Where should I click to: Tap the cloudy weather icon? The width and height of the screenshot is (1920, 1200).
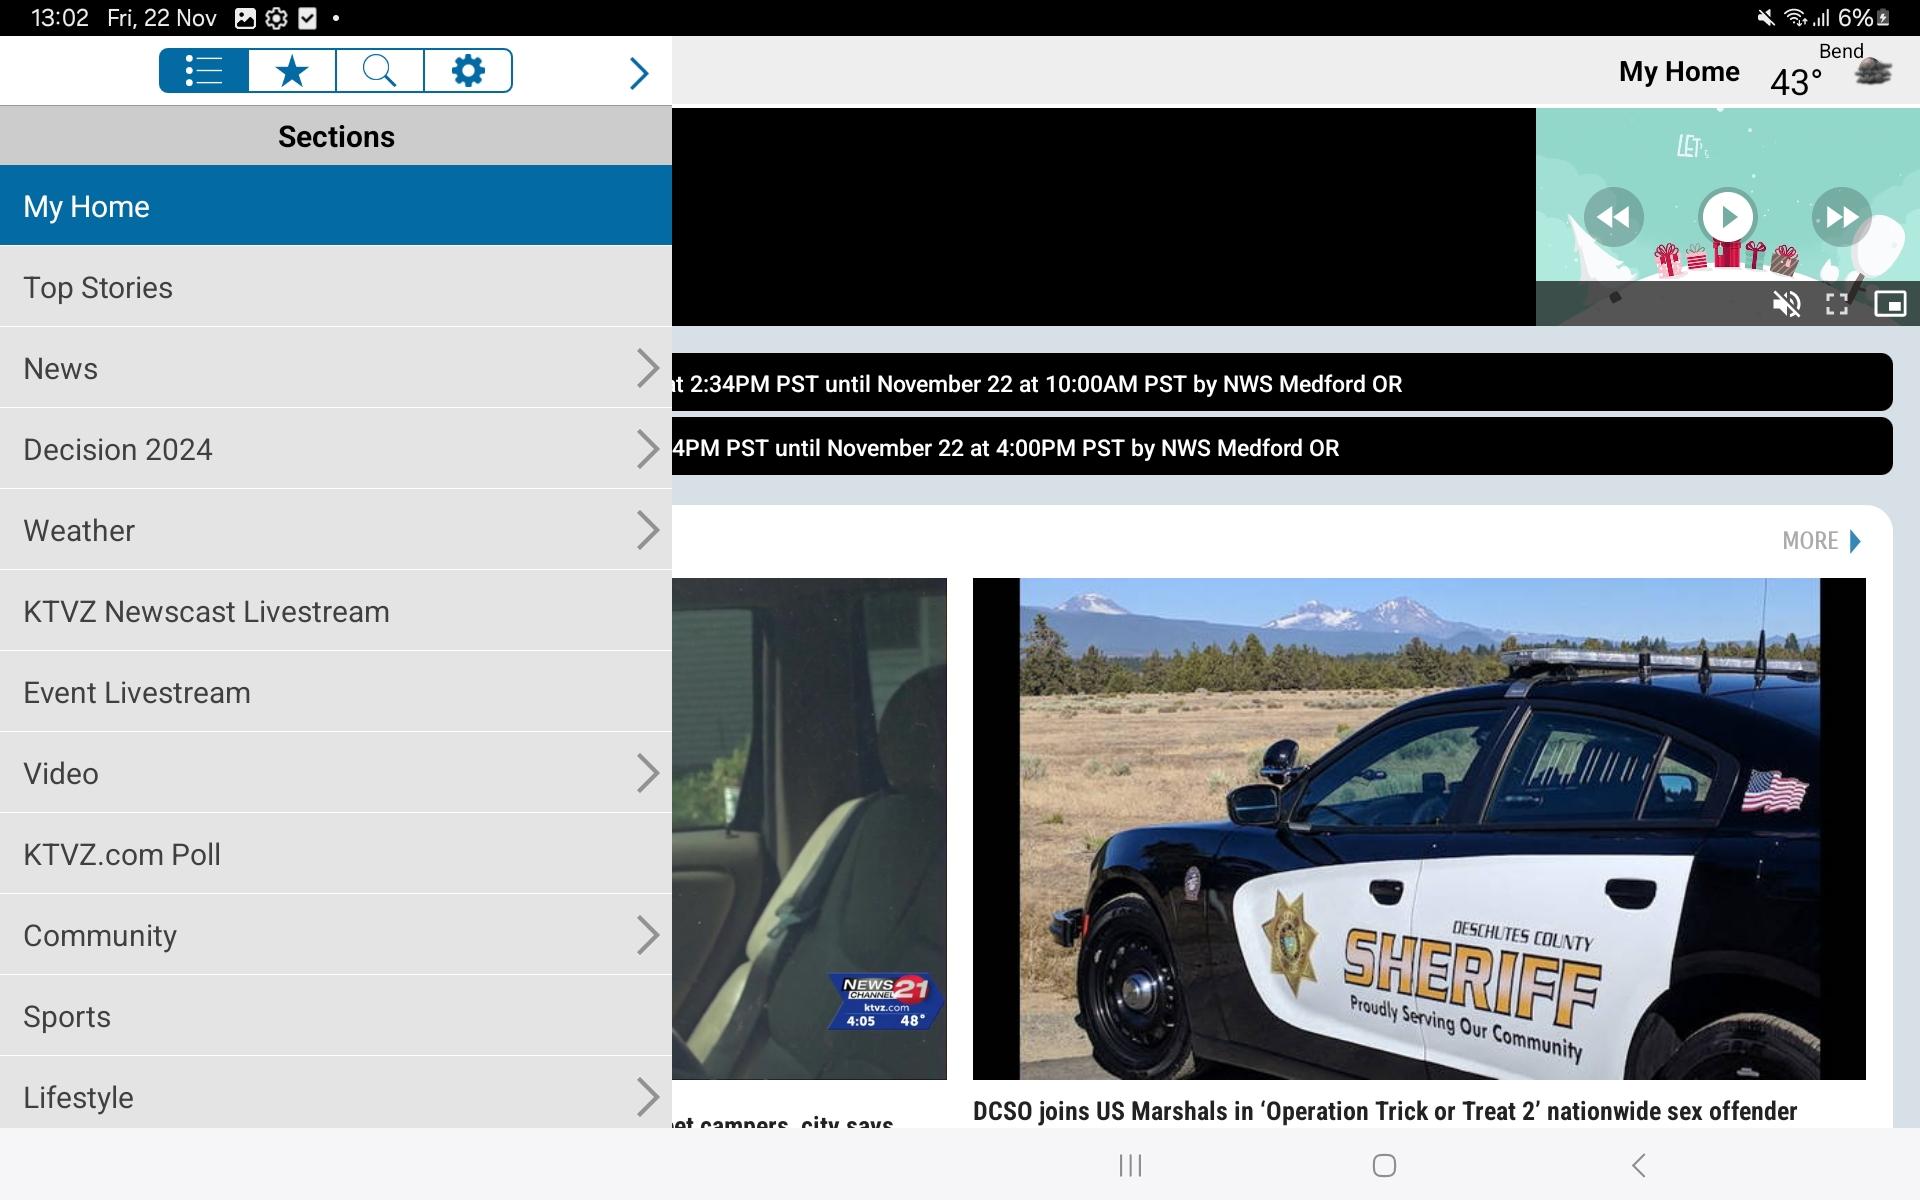[x=1873, y=72]
